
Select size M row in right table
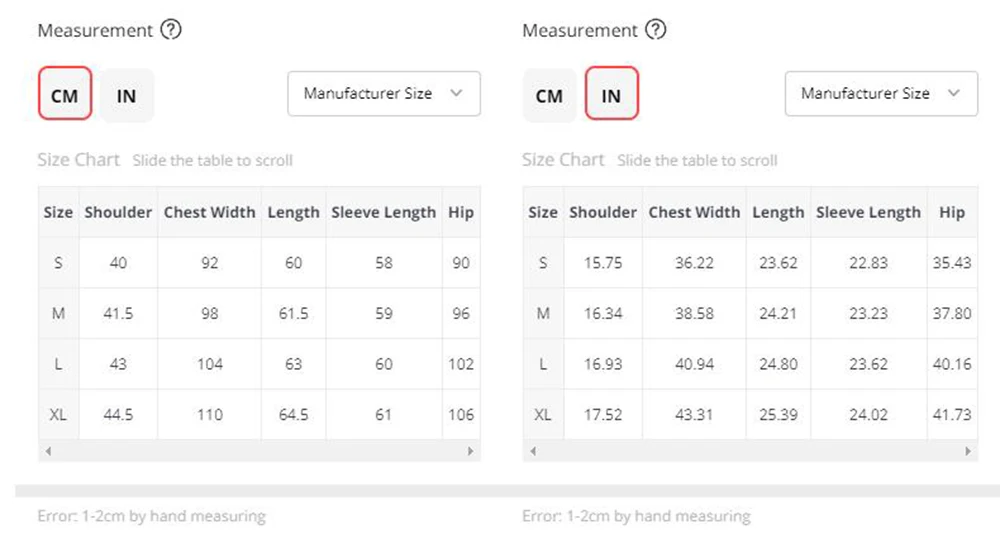(x=543, y=313)
